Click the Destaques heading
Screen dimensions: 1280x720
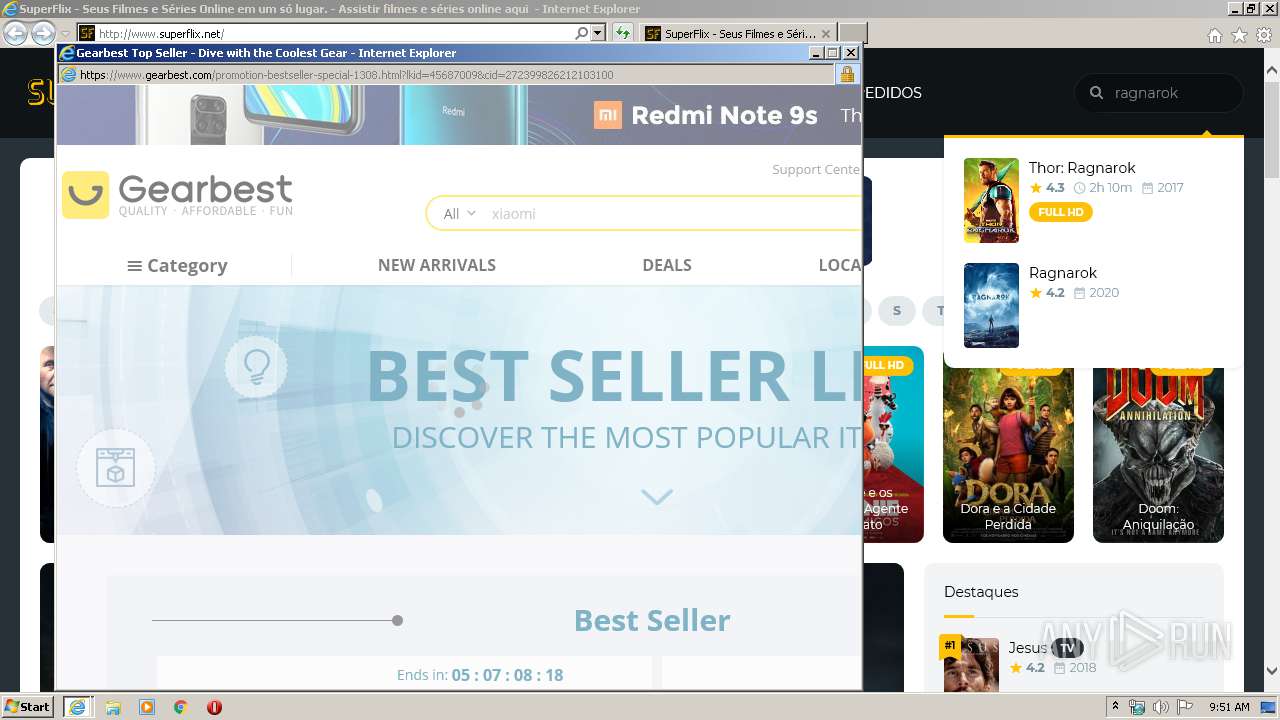[x=981, y=592]
